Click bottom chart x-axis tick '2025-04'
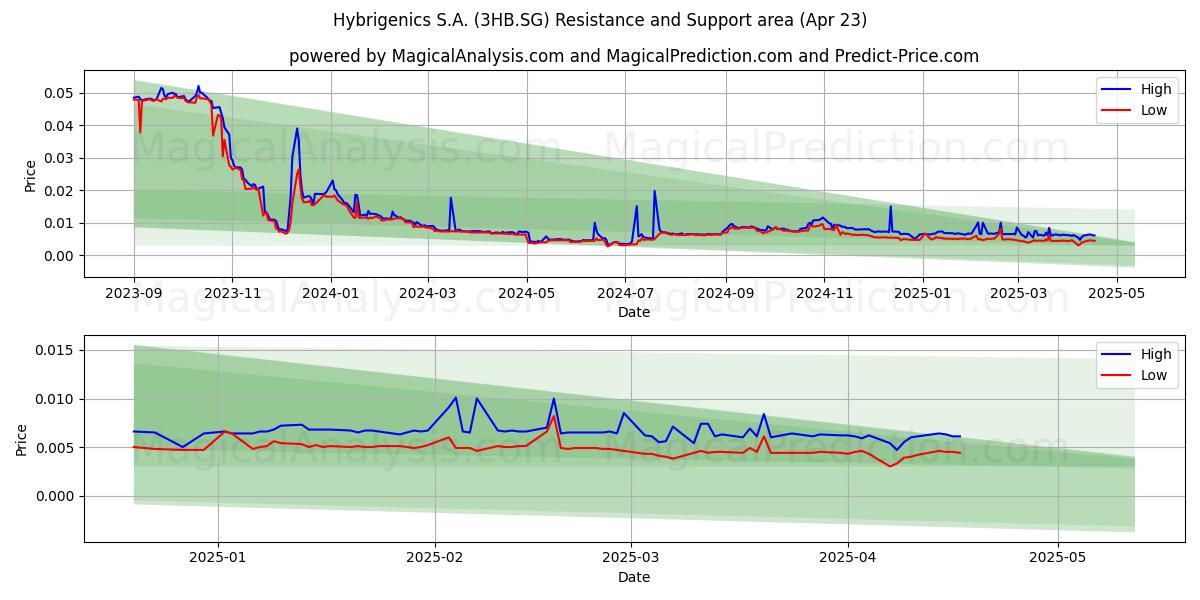The image size is (1200, 600). (848, 559)
